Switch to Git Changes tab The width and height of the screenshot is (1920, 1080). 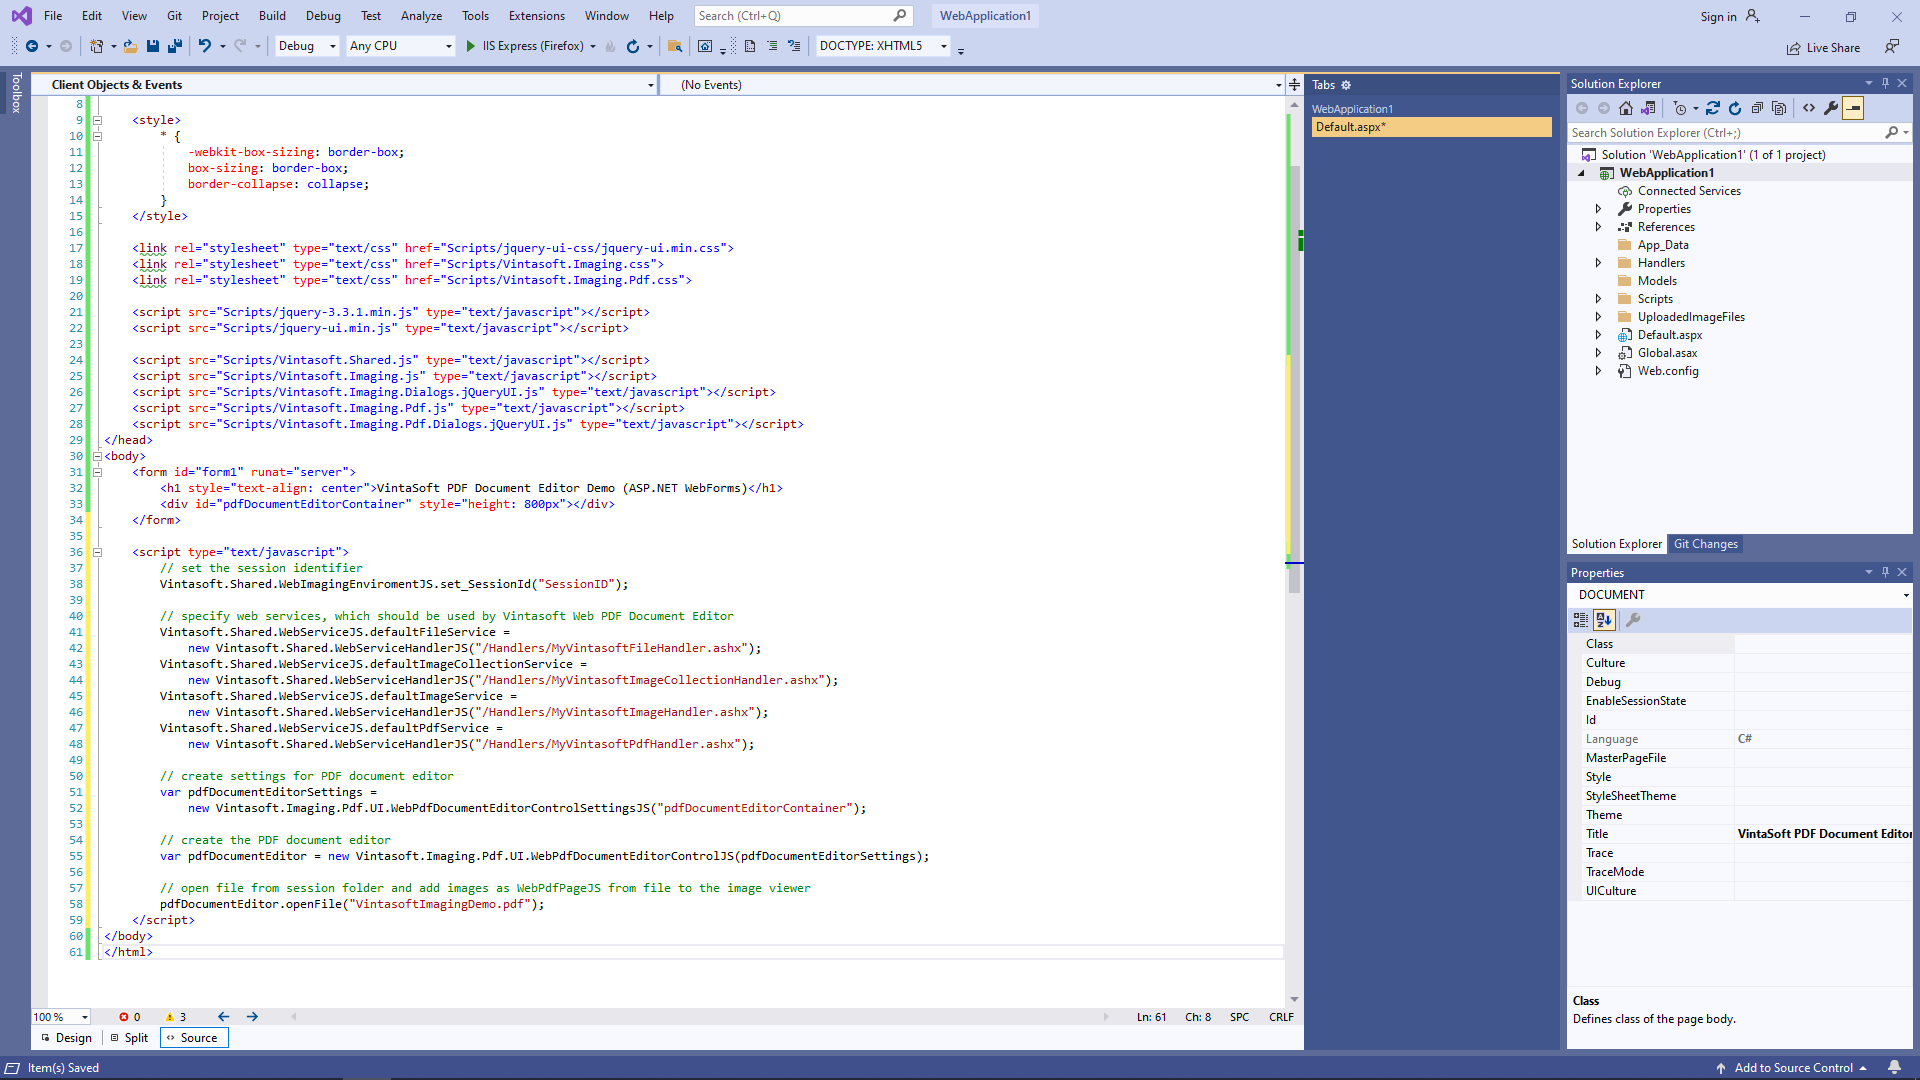click(x=1705, y=544)
